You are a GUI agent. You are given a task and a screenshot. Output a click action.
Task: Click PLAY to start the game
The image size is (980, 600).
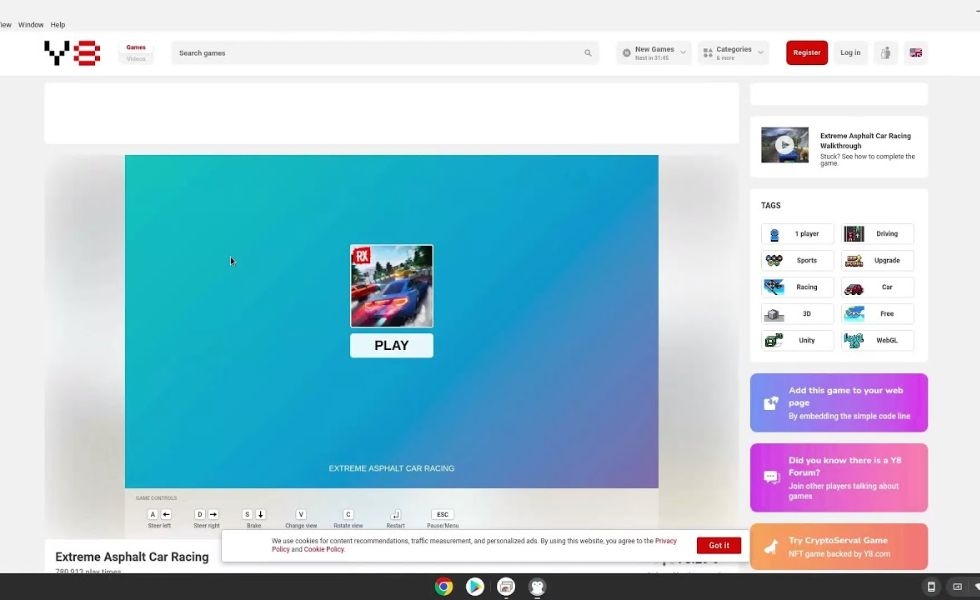click(x=391, y=344)
